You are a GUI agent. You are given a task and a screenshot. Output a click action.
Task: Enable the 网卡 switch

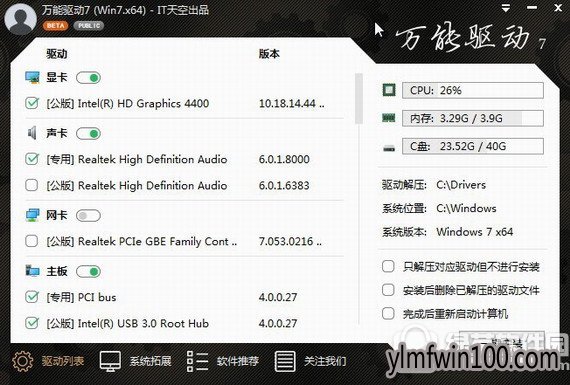point(88,216)
